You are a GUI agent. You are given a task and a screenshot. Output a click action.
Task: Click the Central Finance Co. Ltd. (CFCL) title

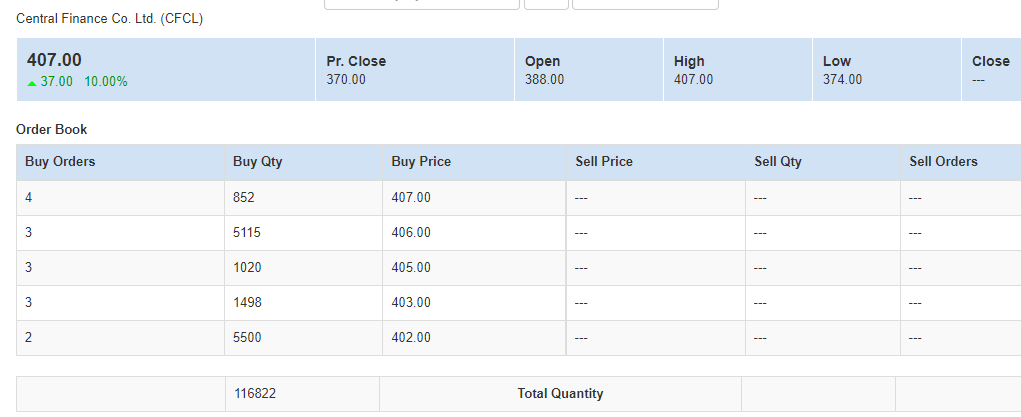pyautogui.click(x=109, y=19)
